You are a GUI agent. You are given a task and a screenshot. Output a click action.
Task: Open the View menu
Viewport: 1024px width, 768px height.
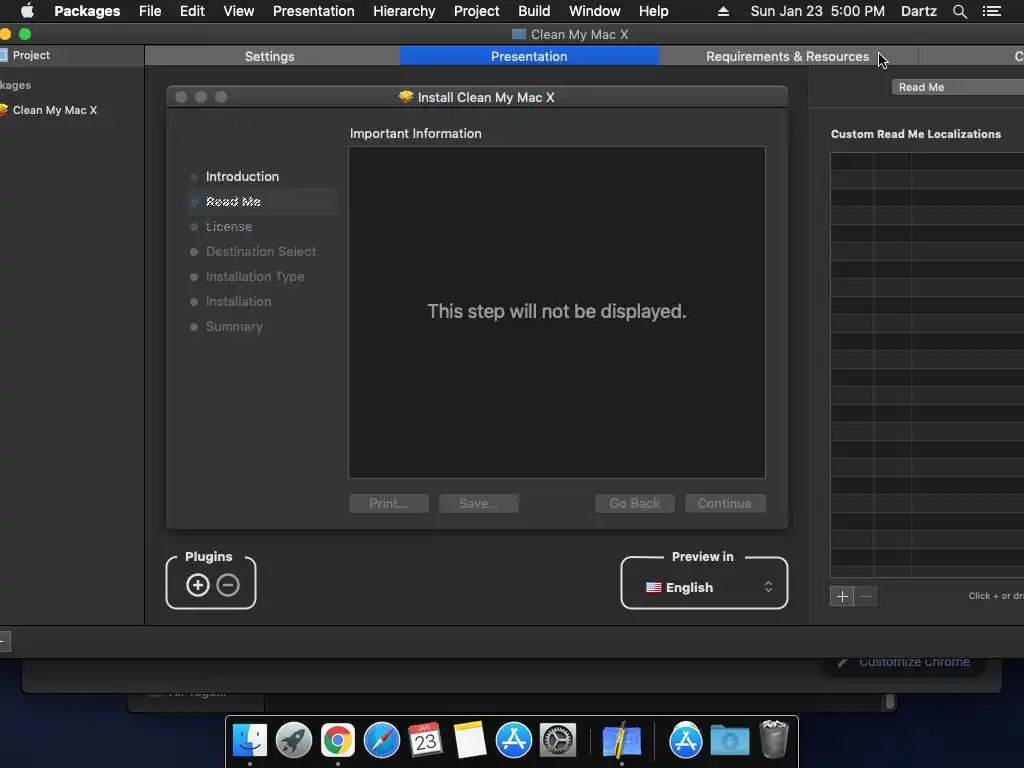pos(238,11)
